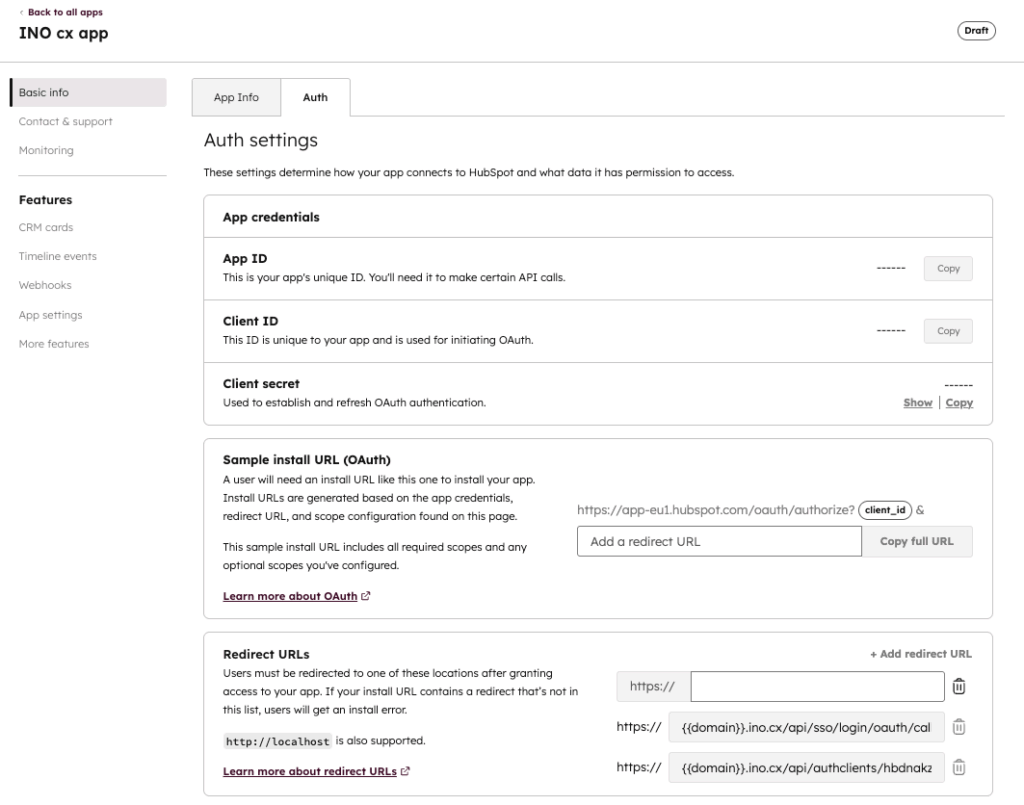Copy the App ID value

coord(947,268)
